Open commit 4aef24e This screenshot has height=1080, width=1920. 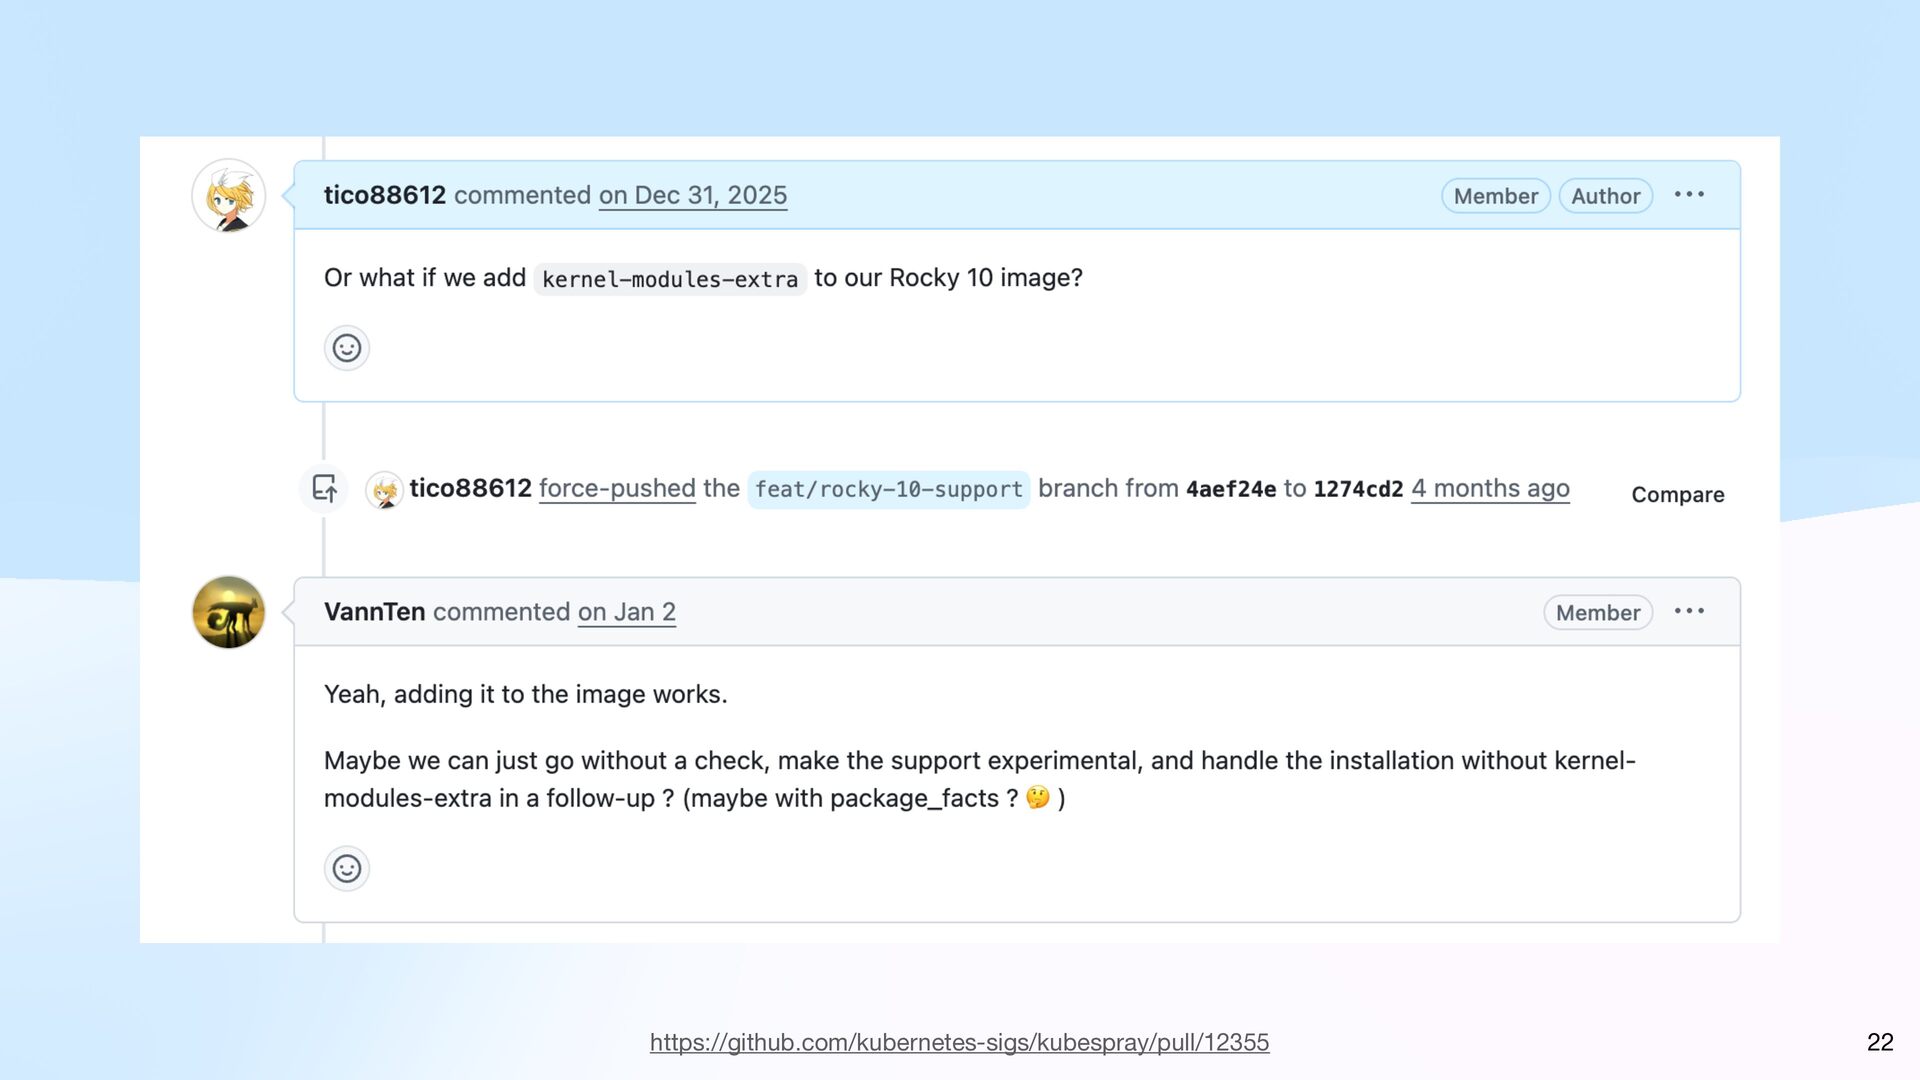(x=1230, y=489)
